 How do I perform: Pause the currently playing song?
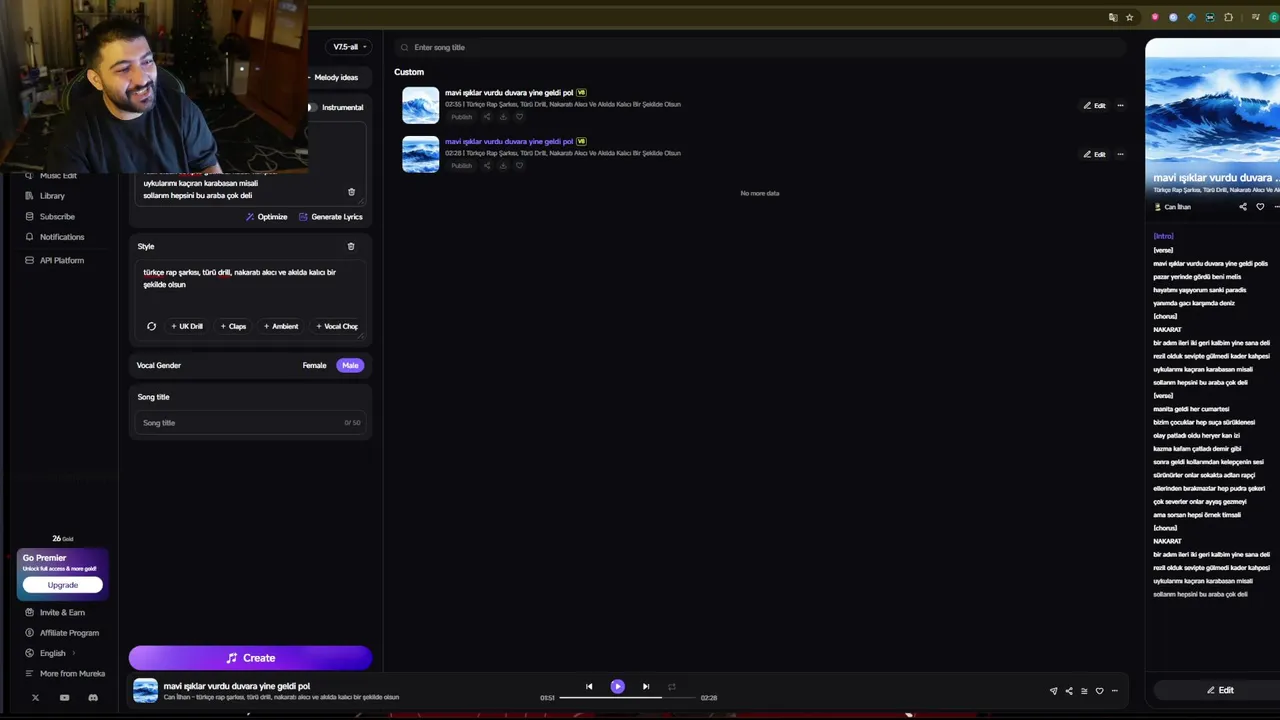617,686
